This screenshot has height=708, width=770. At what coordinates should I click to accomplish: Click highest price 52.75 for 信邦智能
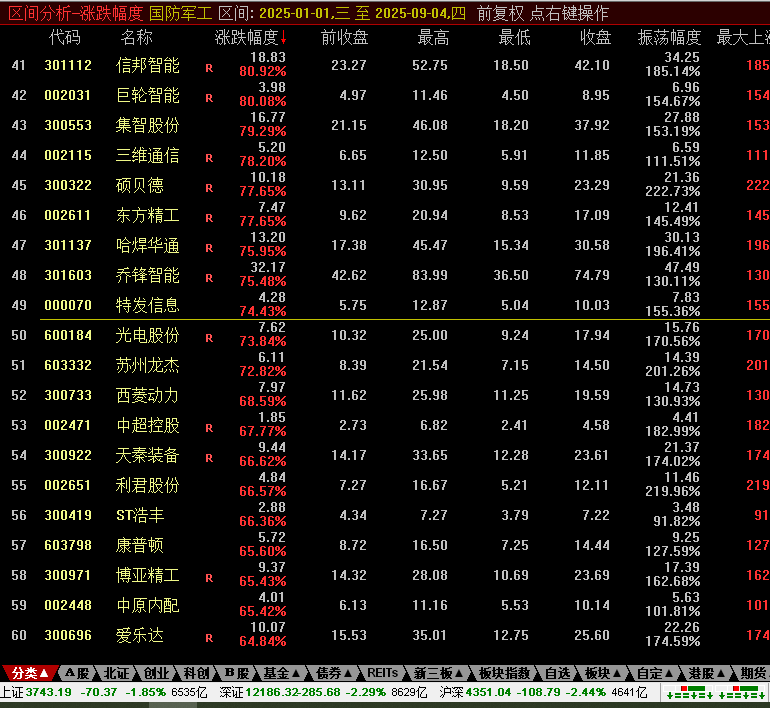point(430,65)
